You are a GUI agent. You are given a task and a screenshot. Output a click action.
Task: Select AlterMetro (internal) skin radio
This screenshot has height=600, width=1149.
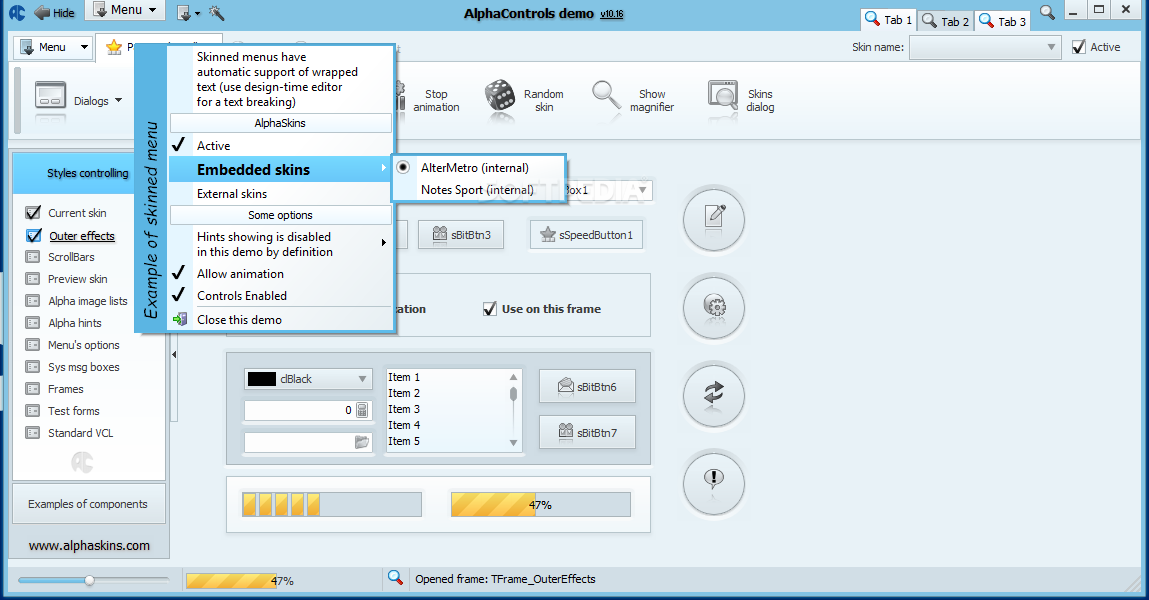coord(403,167)
